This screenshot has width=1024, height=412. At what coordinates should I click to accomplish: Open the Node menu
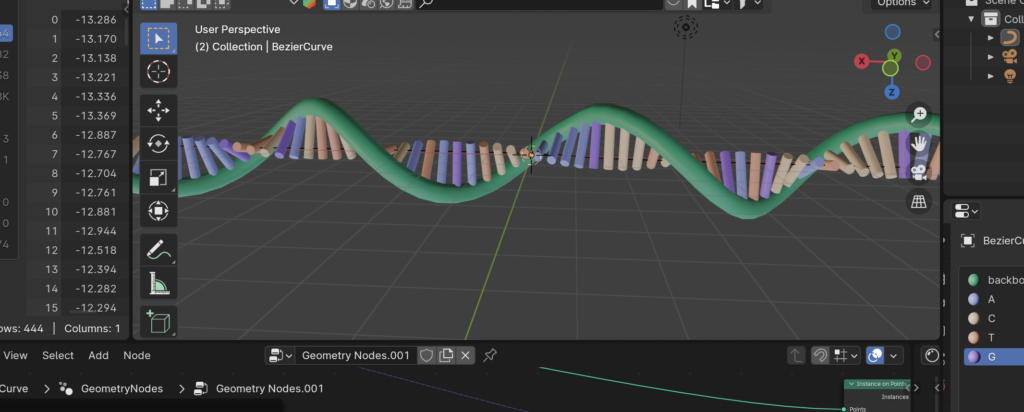tap(137, 355)
